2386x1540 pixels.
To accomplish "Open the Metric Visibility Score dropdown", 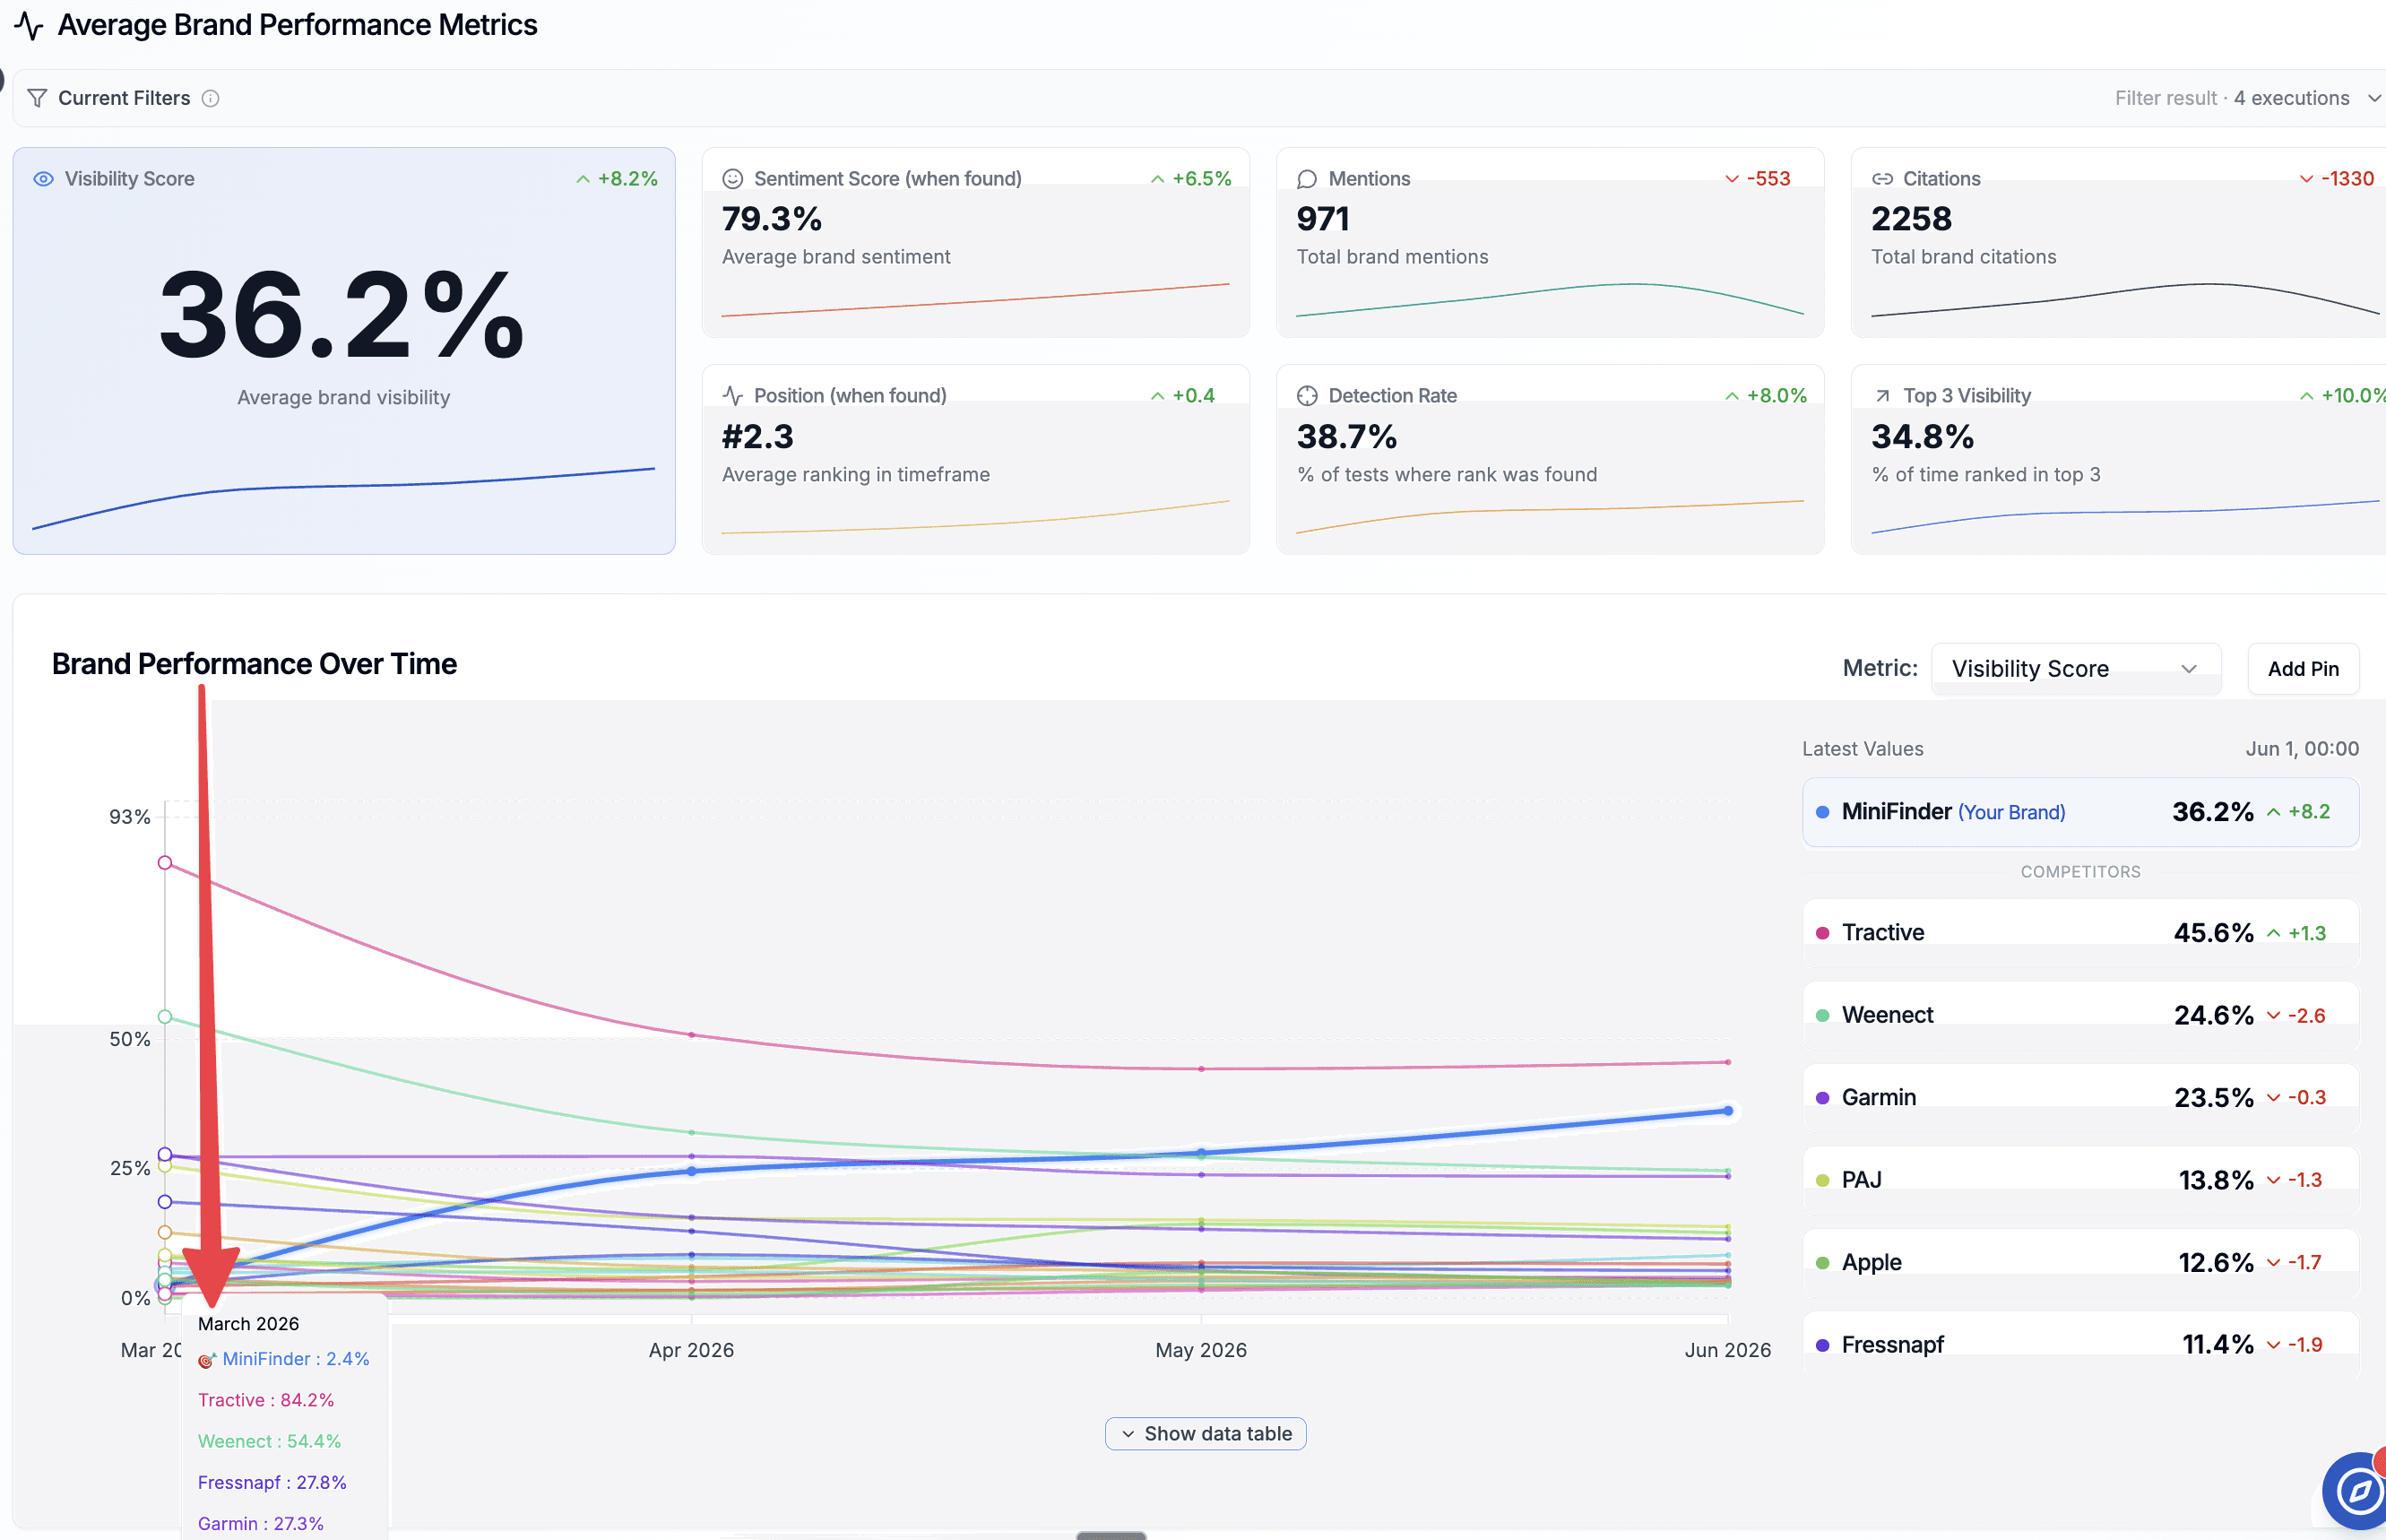I will tap(2075, 669).
